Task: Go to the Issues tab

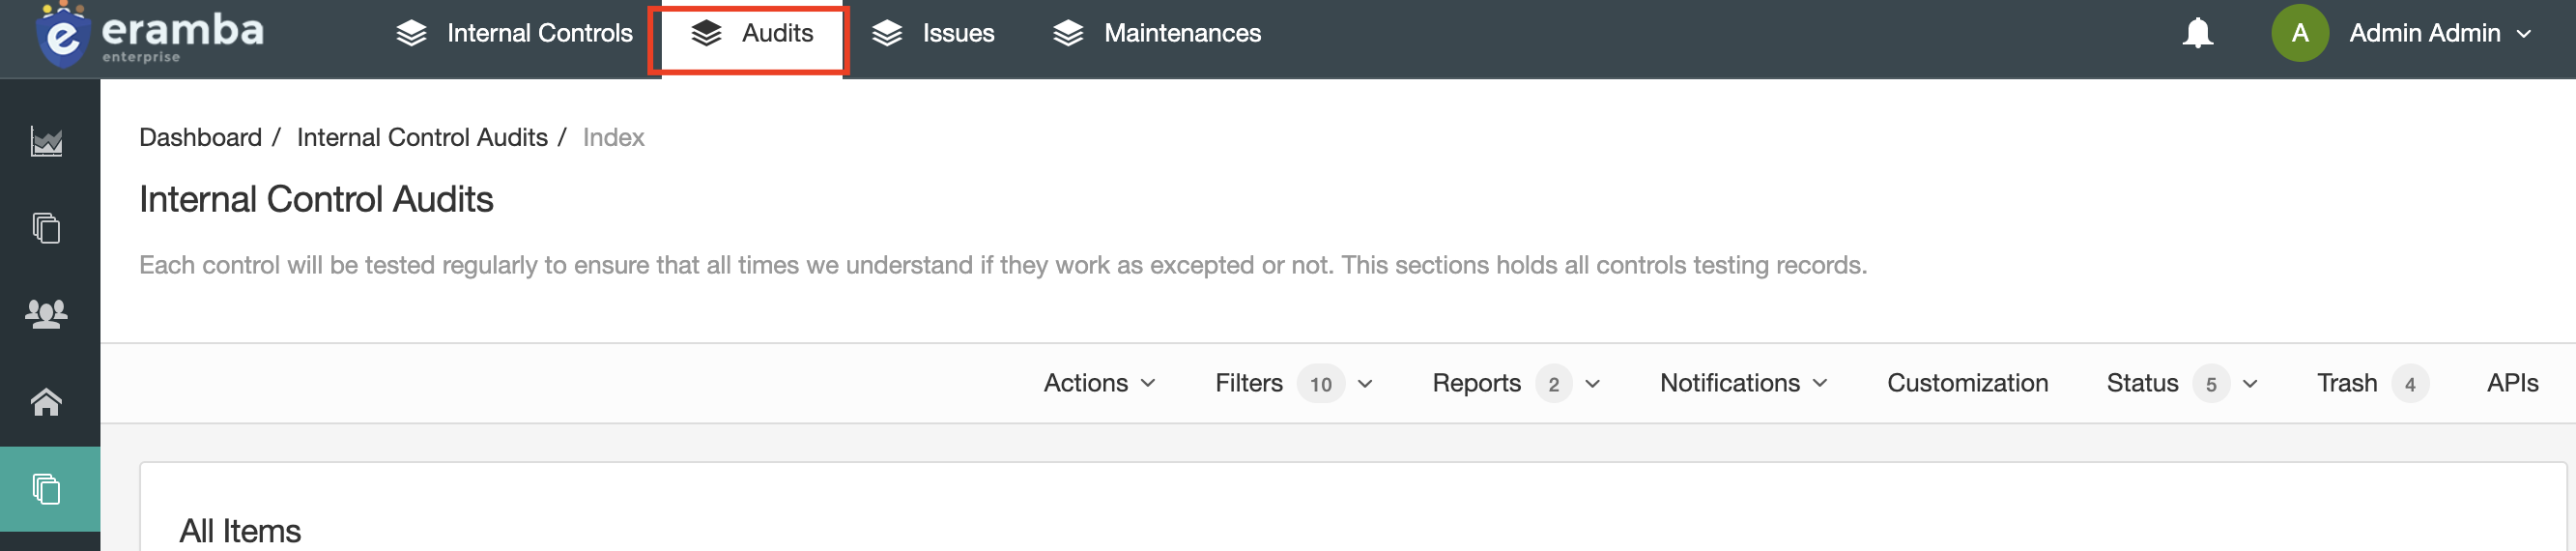Action: (932, 33)
